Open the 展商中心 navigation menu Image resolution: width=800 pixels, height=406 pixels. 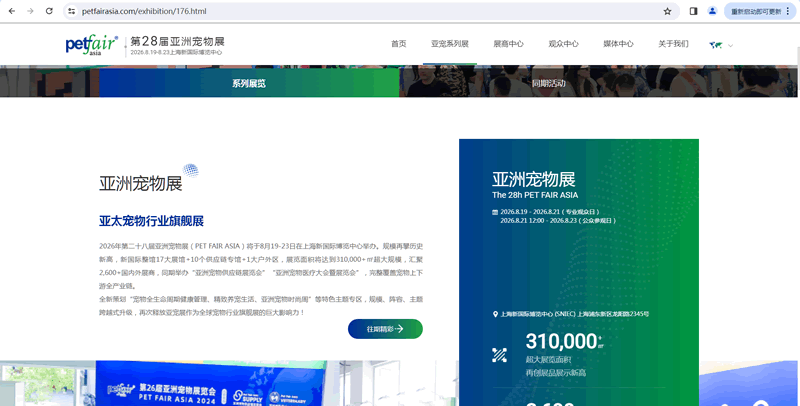[508, 44]
